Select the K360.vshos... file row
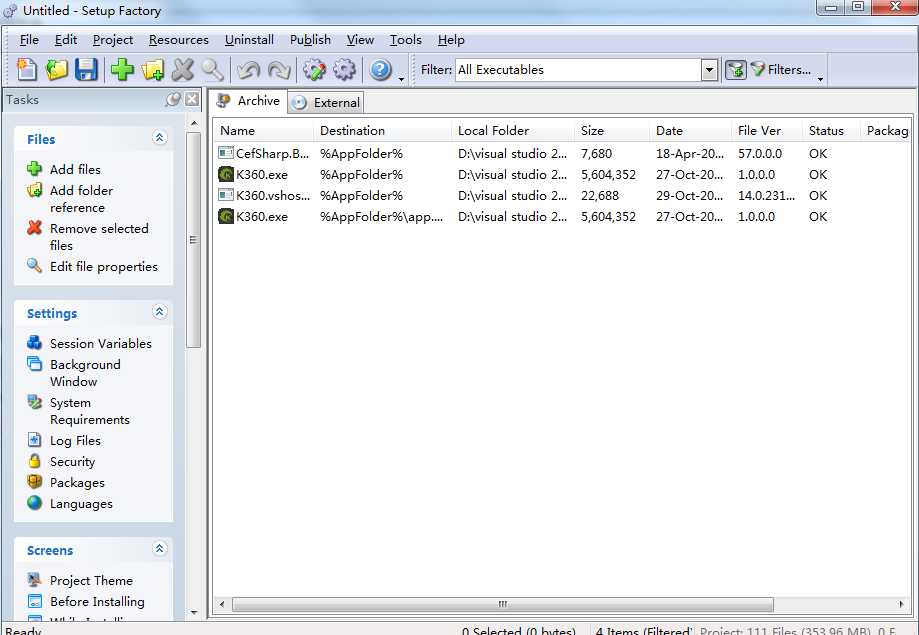This screenshot has width=919, height=635. 563,196
